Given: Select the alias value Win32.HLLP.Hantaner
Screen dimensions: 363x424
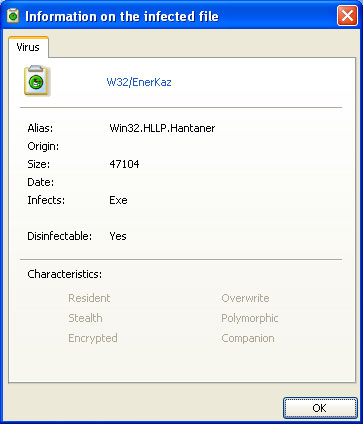Looking at the screenshot, I should [x=162, y=128].
